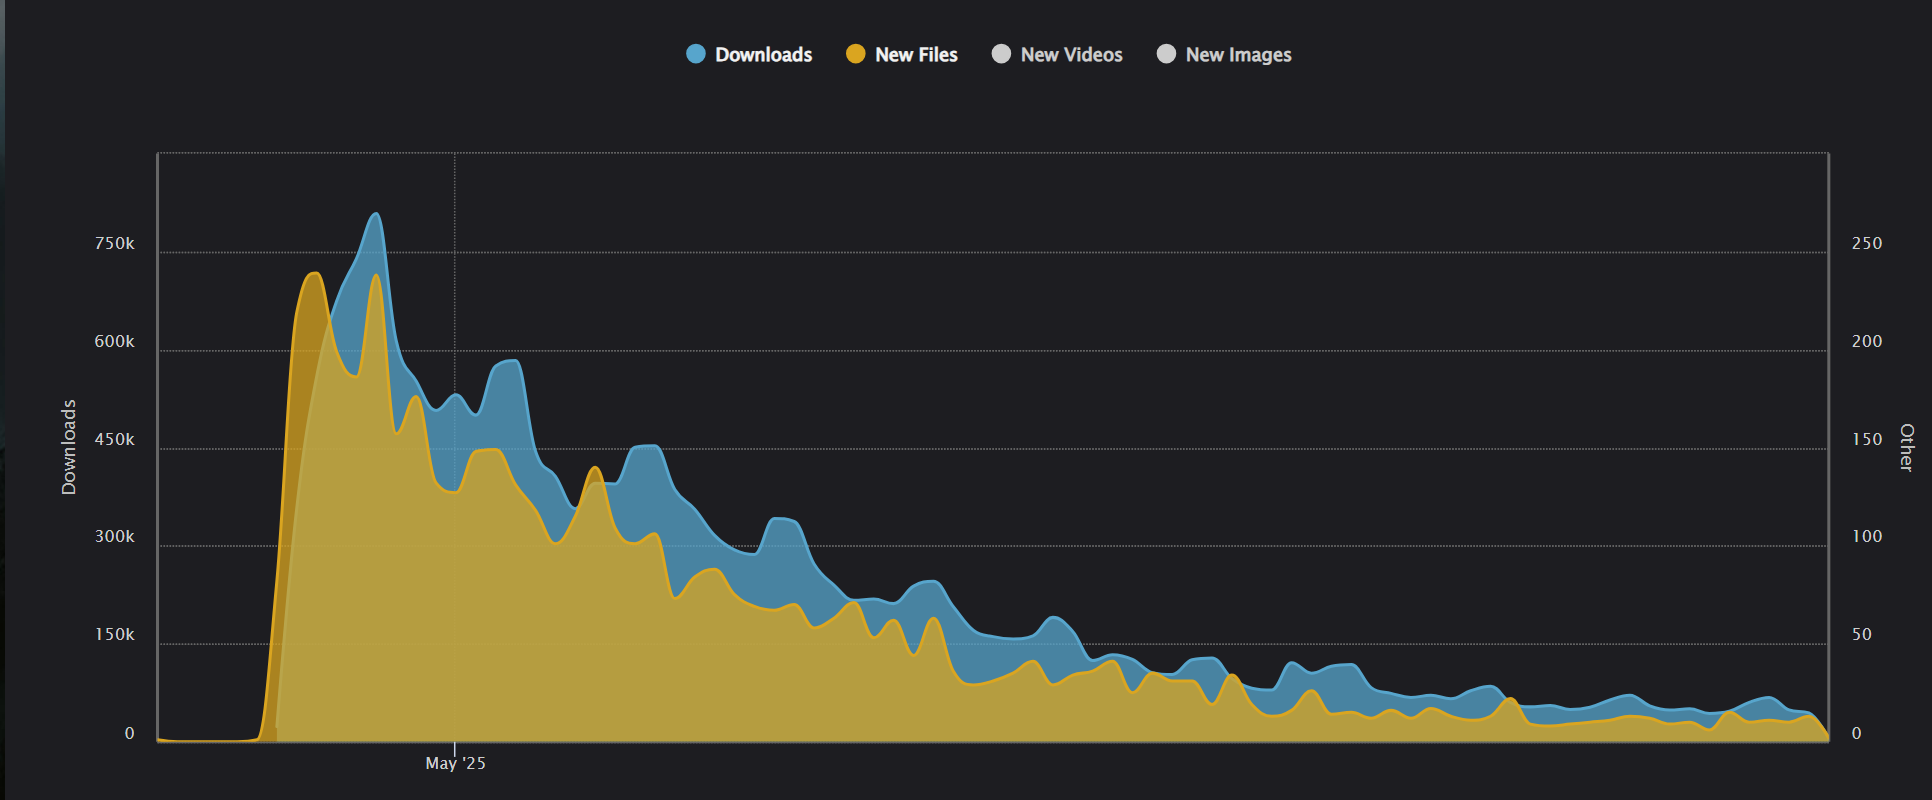Screen dimensions: 1932x800
Task: Click the blue Downloads legend dot
Action: click(x=696, y=54)
